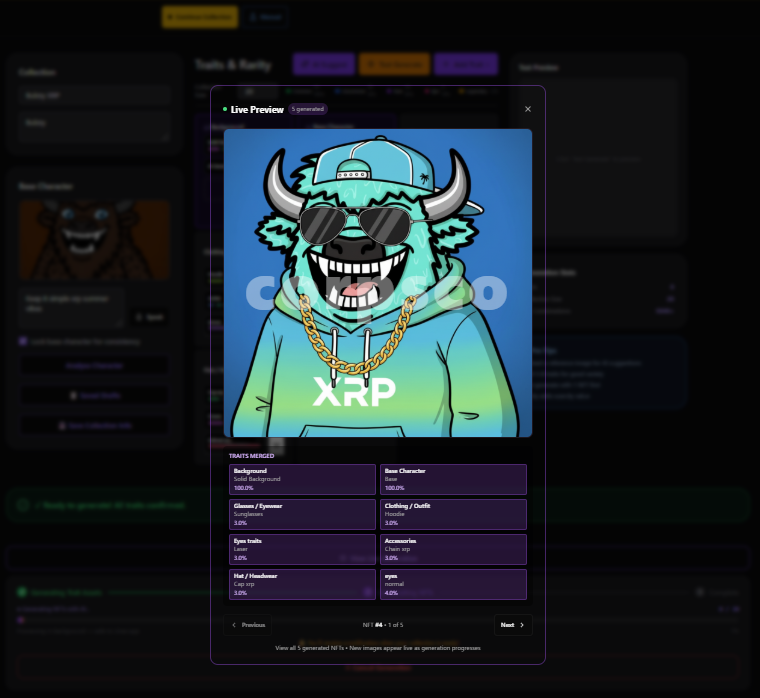Select the Accessories 'Chain xrp' card

tap(453, 549)
